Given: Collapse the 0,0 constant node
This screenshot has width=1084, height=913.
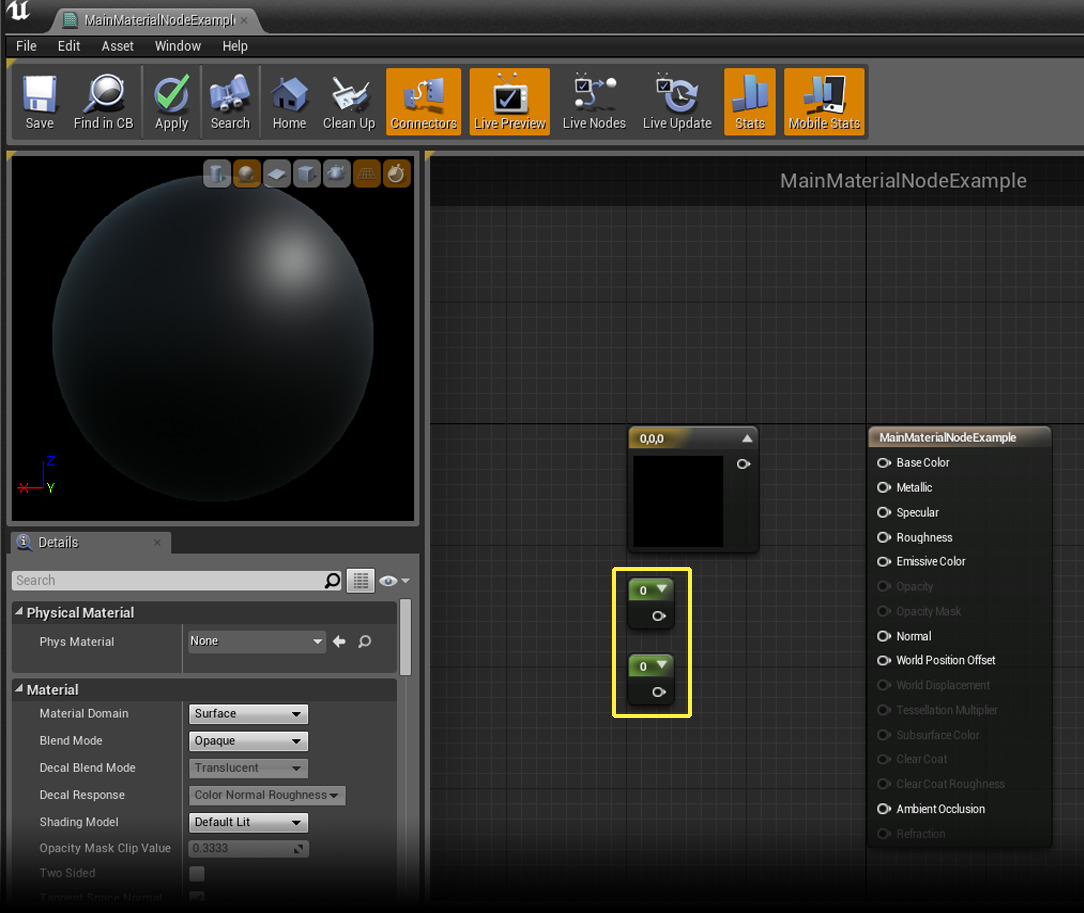Looking at the screenshot, I should (746, 437).
